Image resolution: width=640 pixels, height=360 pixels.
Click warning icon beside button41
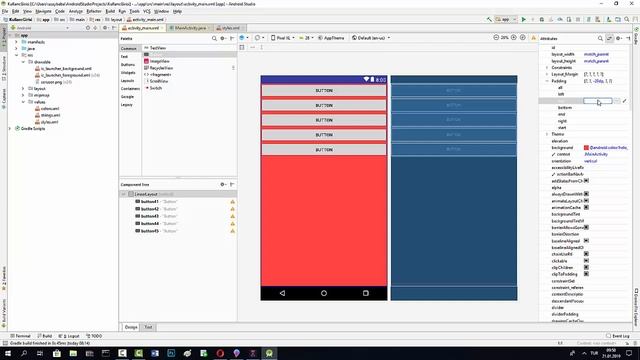coord(233,202)
